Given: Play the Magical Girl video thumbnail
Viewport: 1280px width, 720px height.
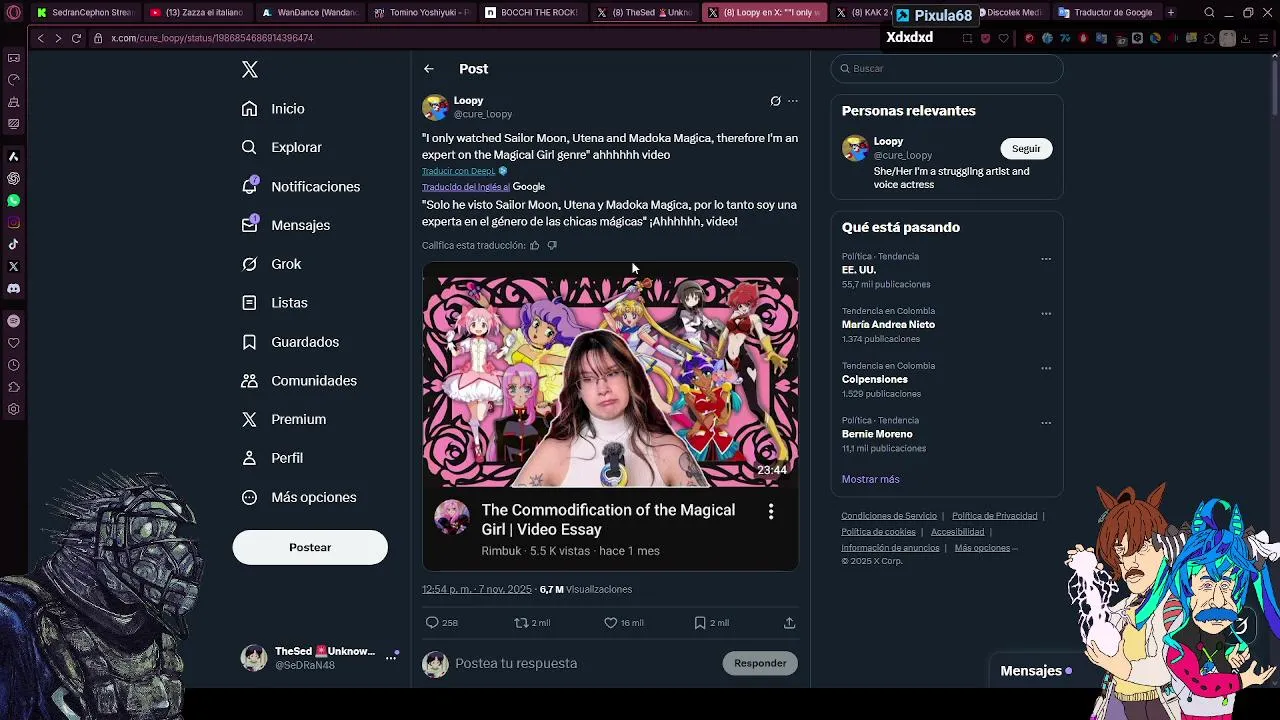Looking at the screenshot, I should [610, 376].
